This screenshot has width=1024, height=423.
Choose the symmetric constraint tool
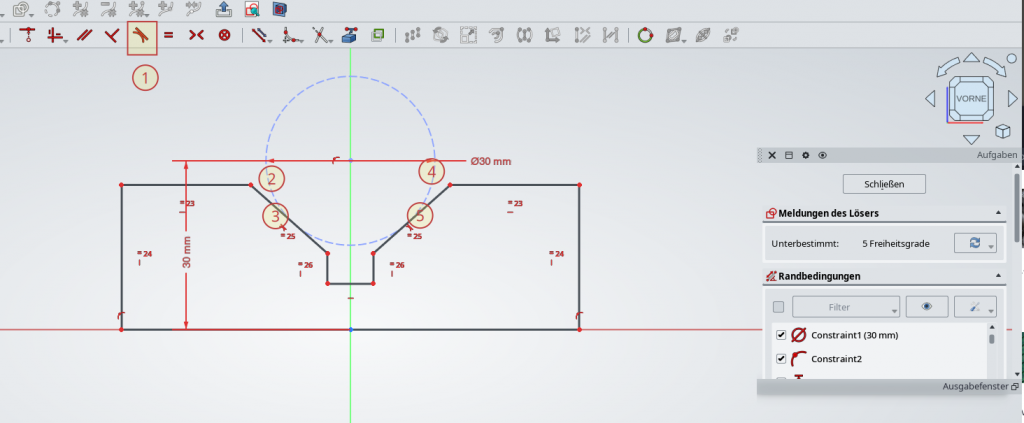tap(196, 36)
